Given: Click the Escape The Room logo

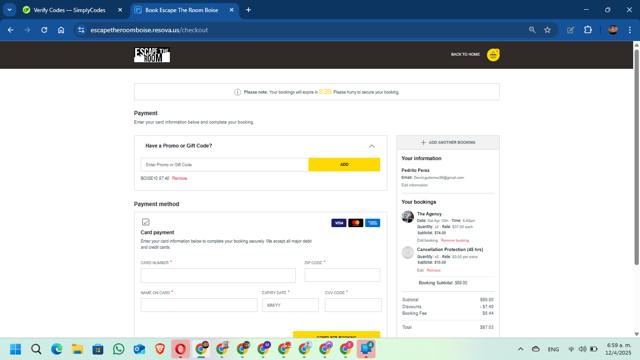Looking at the screenshot, I should [x=152, y=55].
